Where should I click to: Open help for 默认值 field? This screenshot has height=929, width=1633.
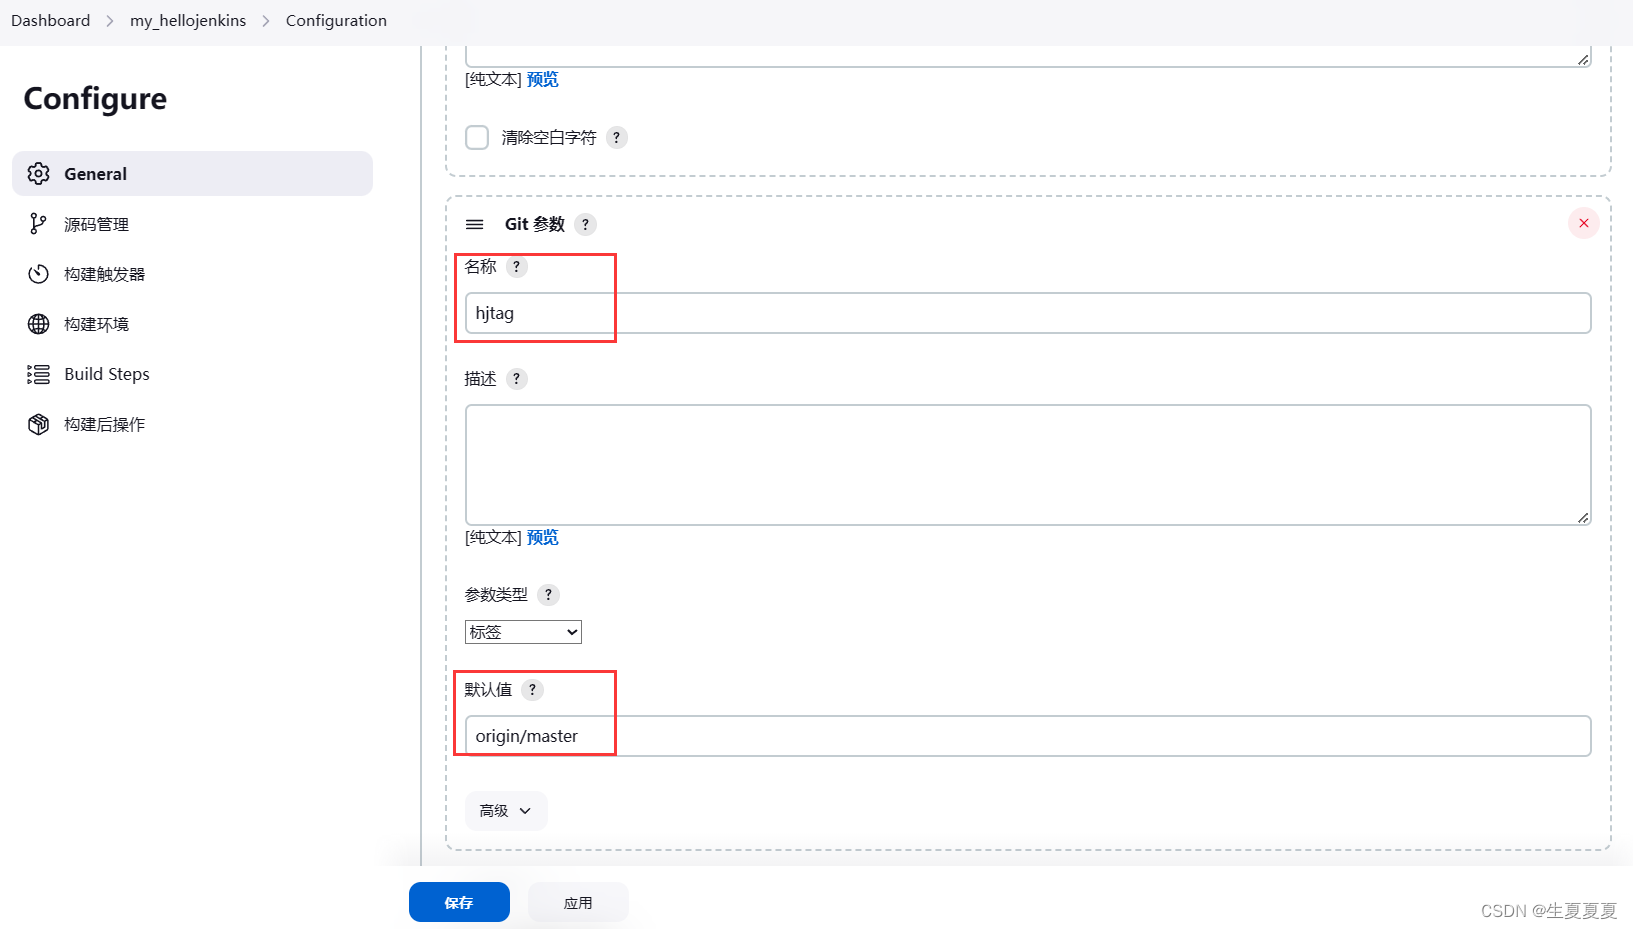pyautogui.click(x=532, y=690)
